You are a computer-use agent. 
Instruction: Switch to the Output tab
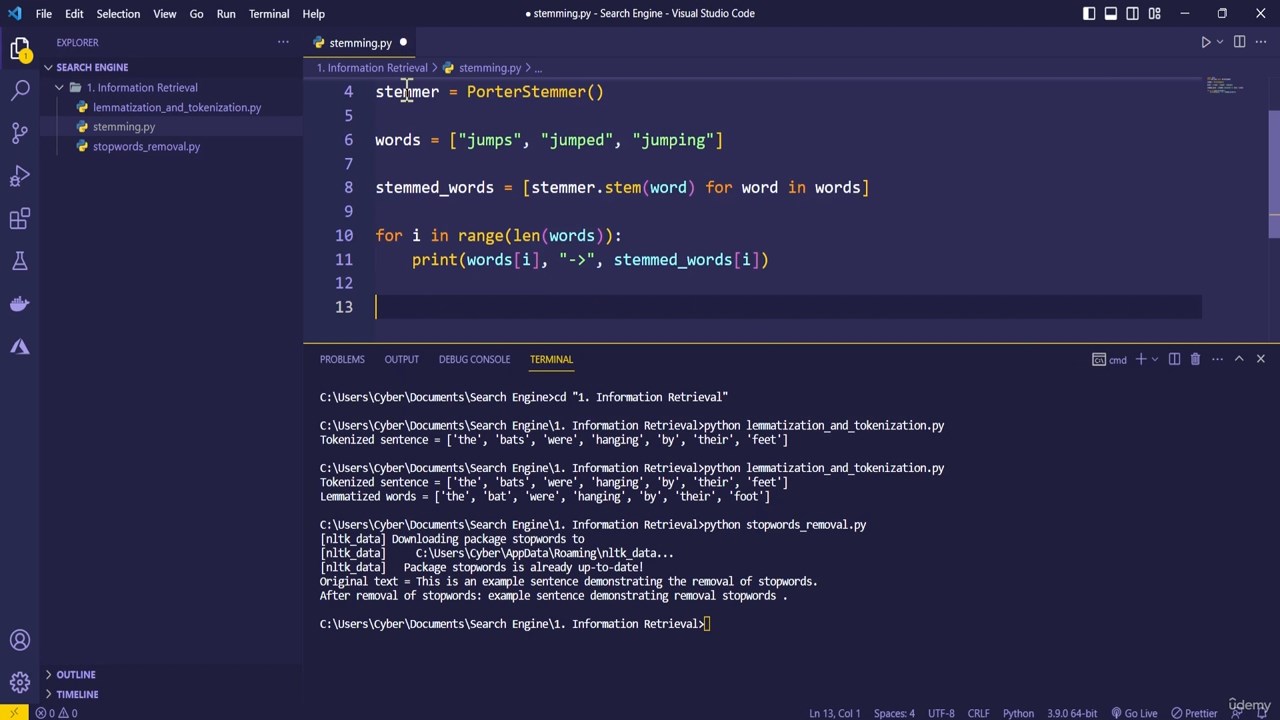click(401, 359)
